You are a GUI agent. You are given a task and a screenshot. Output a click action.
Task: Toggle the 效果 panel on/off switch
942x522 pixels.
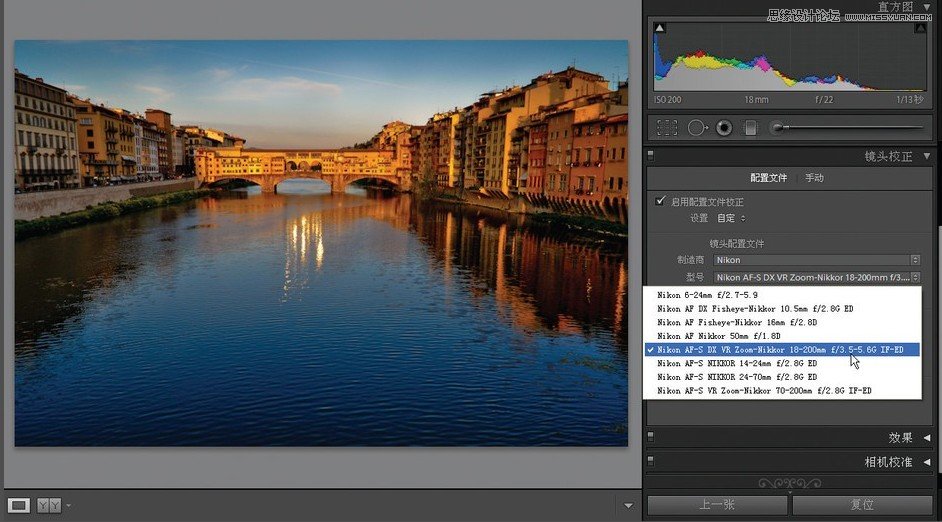click(651, 437)
